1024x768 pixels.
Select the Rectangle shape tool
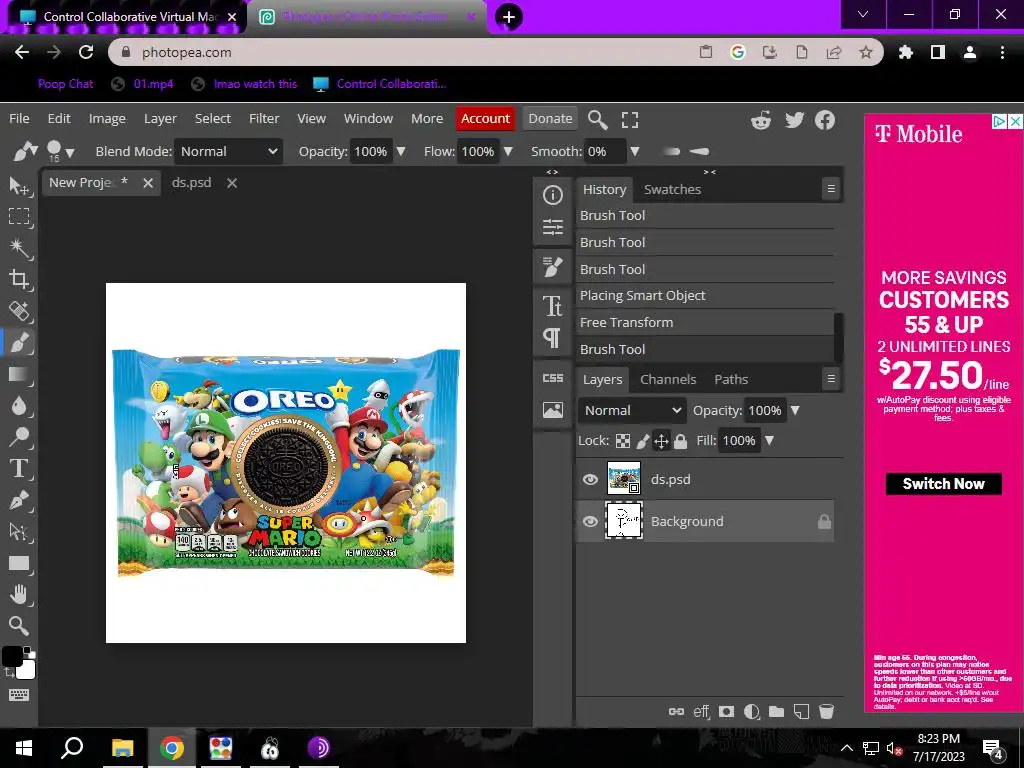[19, 563]
